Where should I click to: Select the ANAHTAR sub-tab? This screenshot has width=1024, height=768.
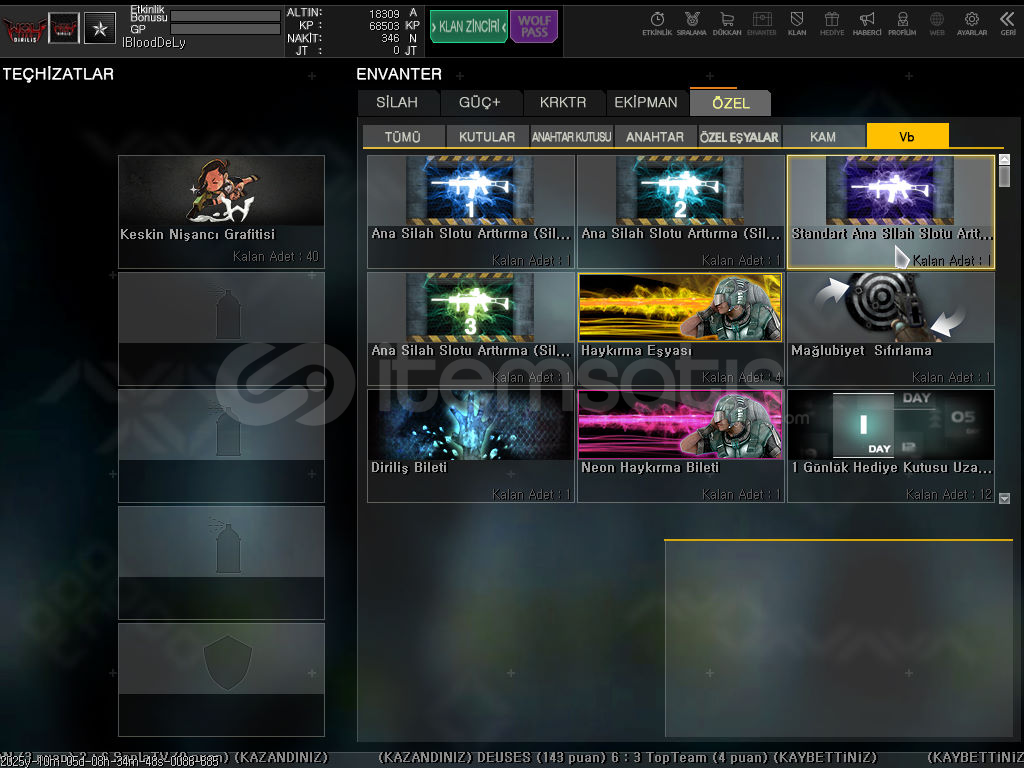point(655,137)
